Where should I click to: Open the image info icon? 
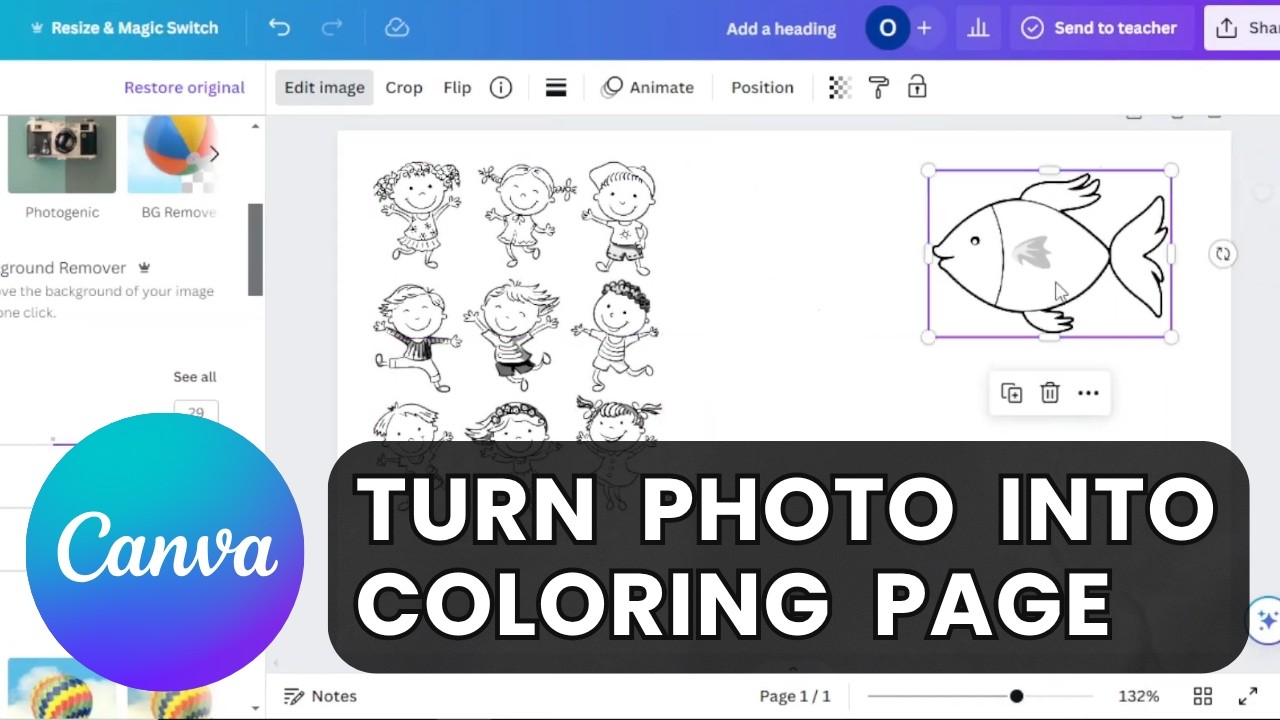[x=501, y=87]
